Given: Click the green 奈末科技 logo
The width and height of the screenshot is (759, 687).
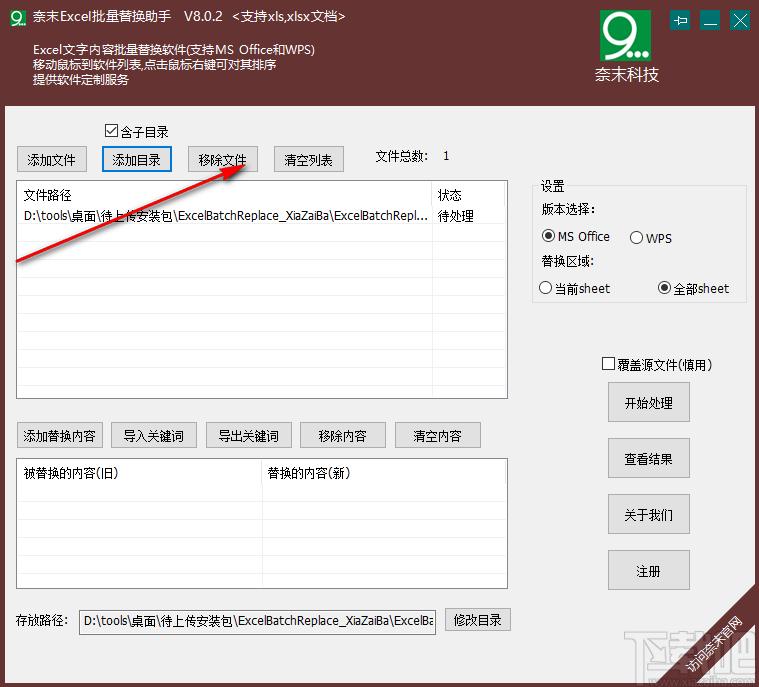Looking at the screenshot, I should pos(625,35).
